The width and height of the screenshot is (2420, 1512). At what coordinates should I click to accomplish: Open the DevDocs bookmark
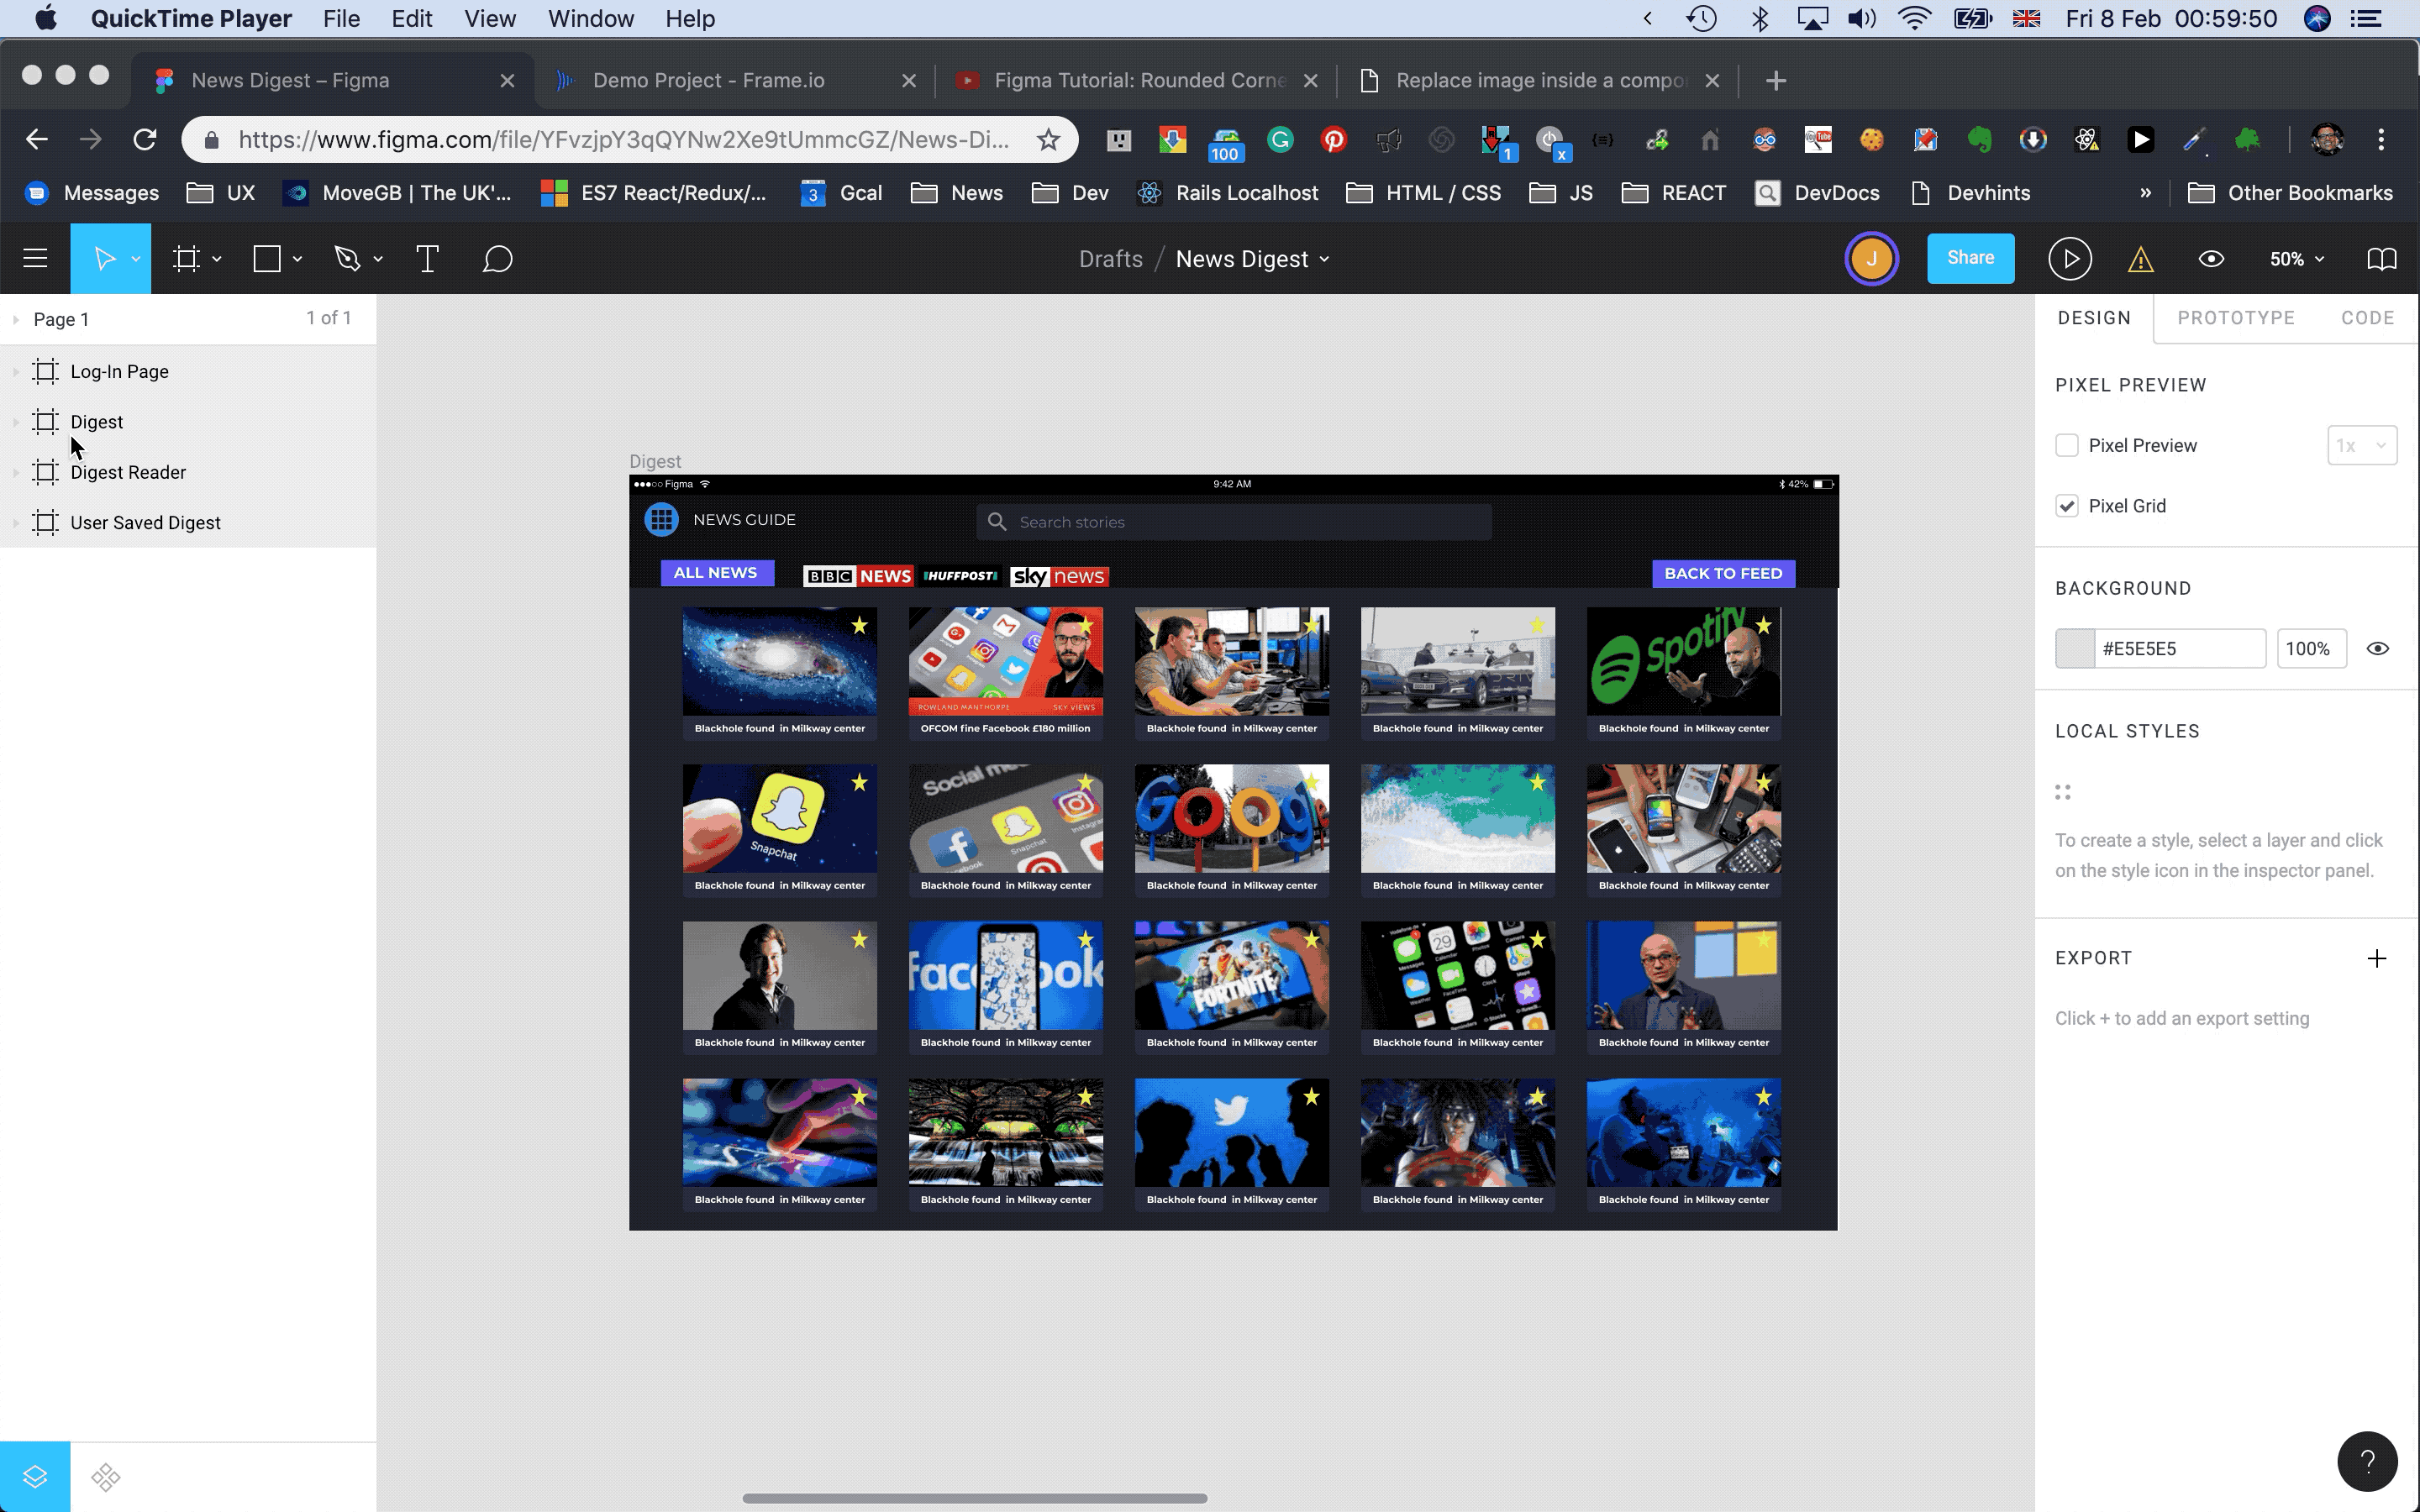click(1818, 193)
